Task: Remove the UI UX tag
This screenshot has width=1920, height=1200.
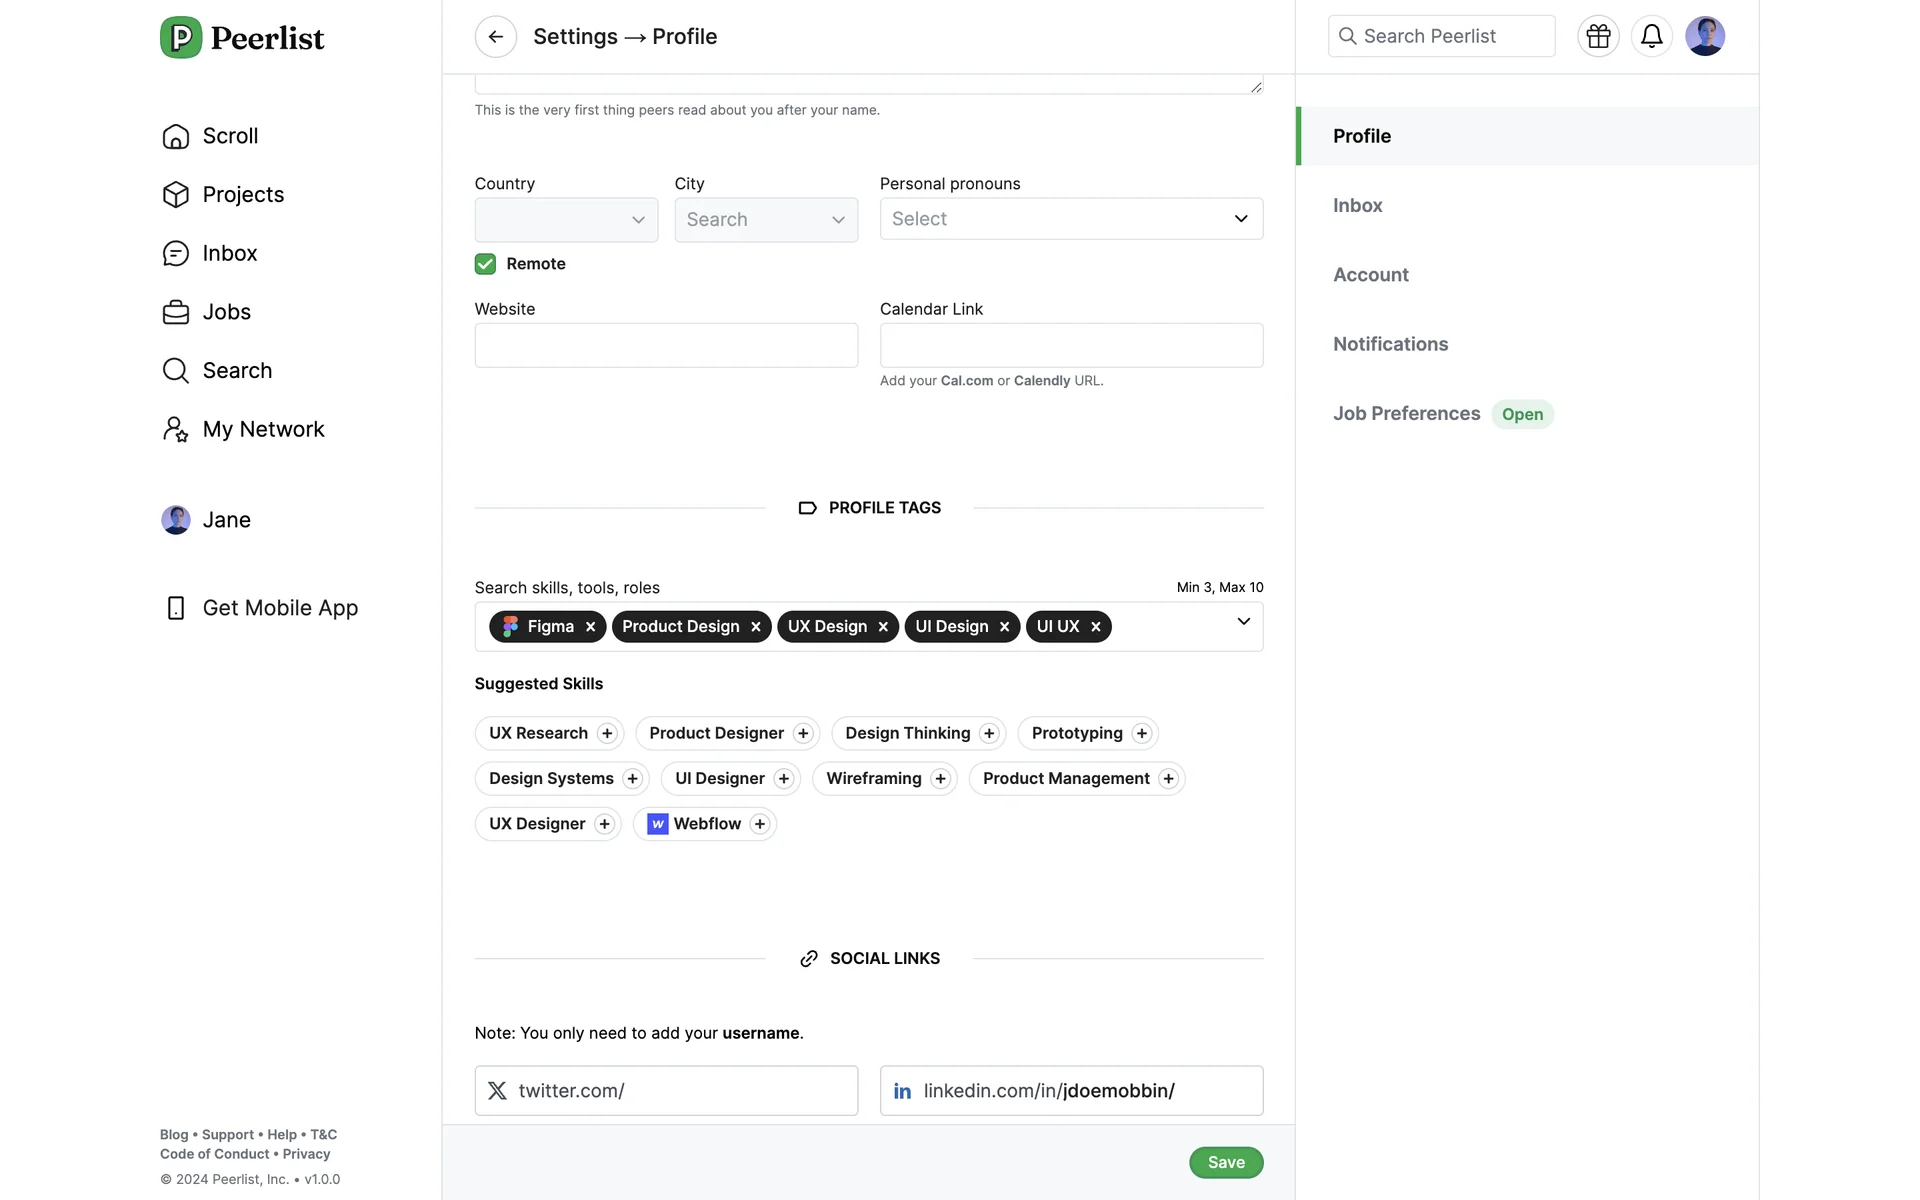Action: click(1096, 627)
